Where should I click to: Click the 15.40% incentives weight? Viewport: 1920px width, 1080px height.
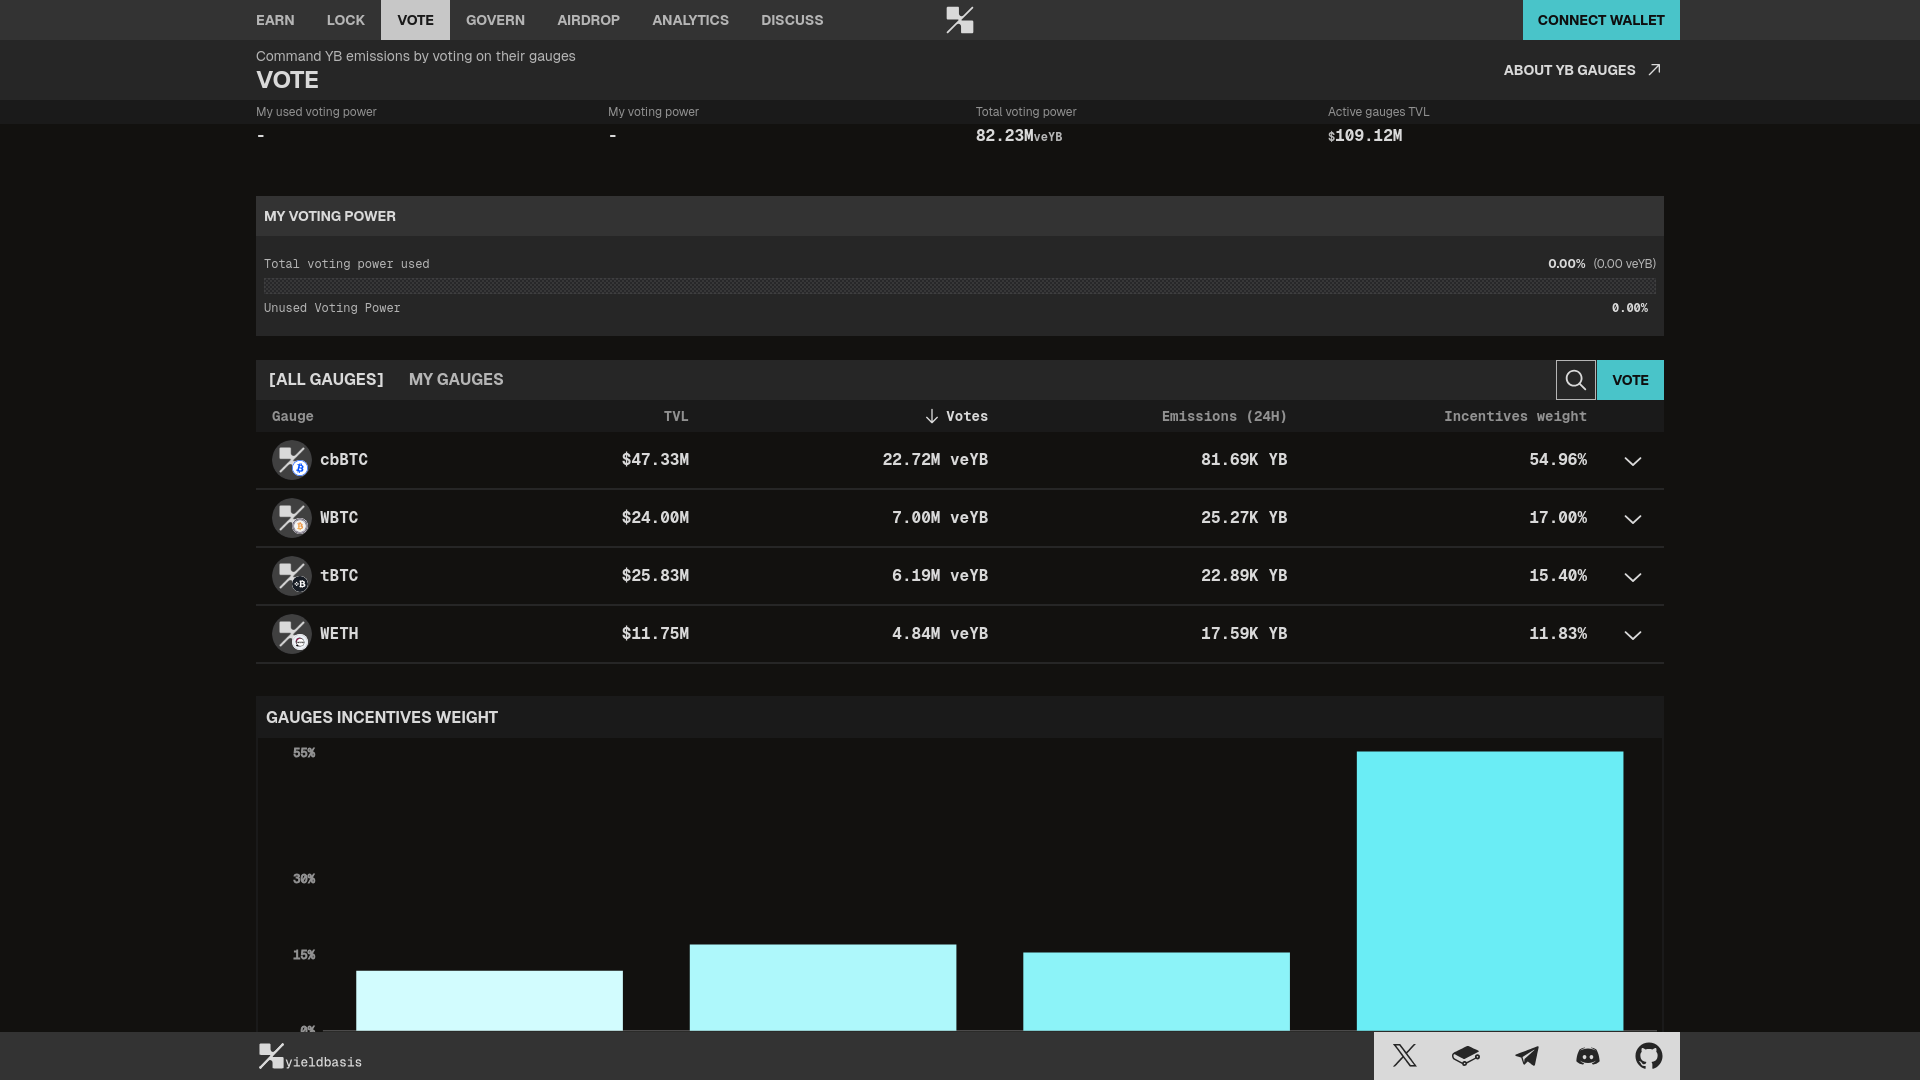[1558, 576]
